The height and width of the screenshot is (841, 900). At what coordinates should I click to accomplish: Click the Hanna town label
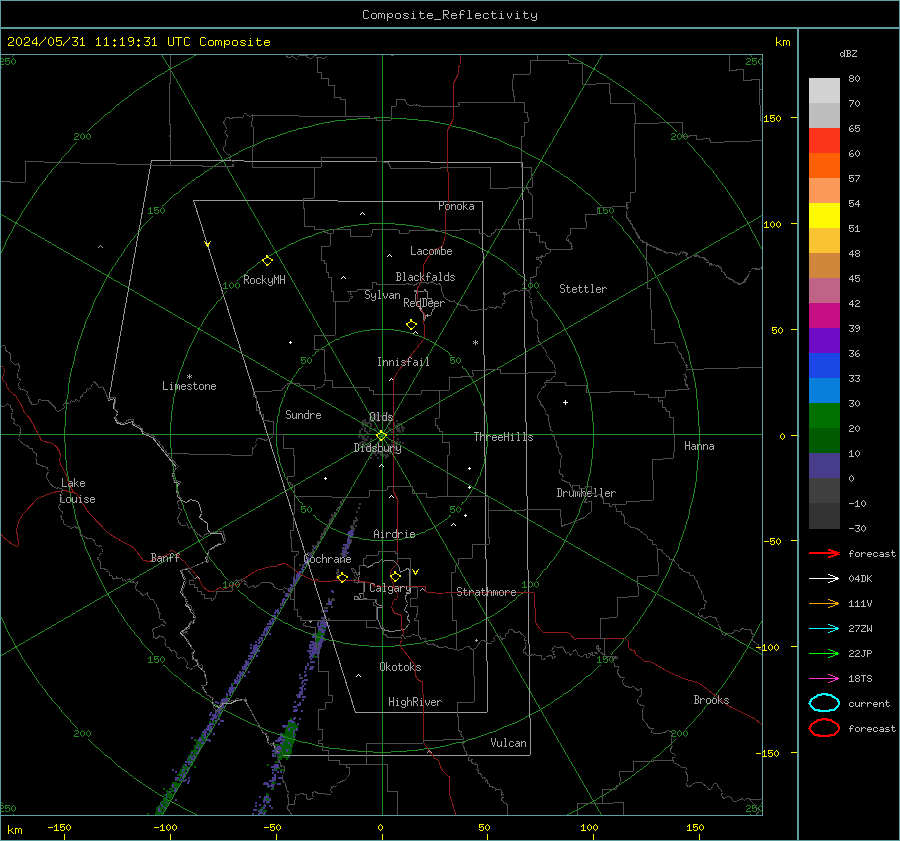click(699, 446)
